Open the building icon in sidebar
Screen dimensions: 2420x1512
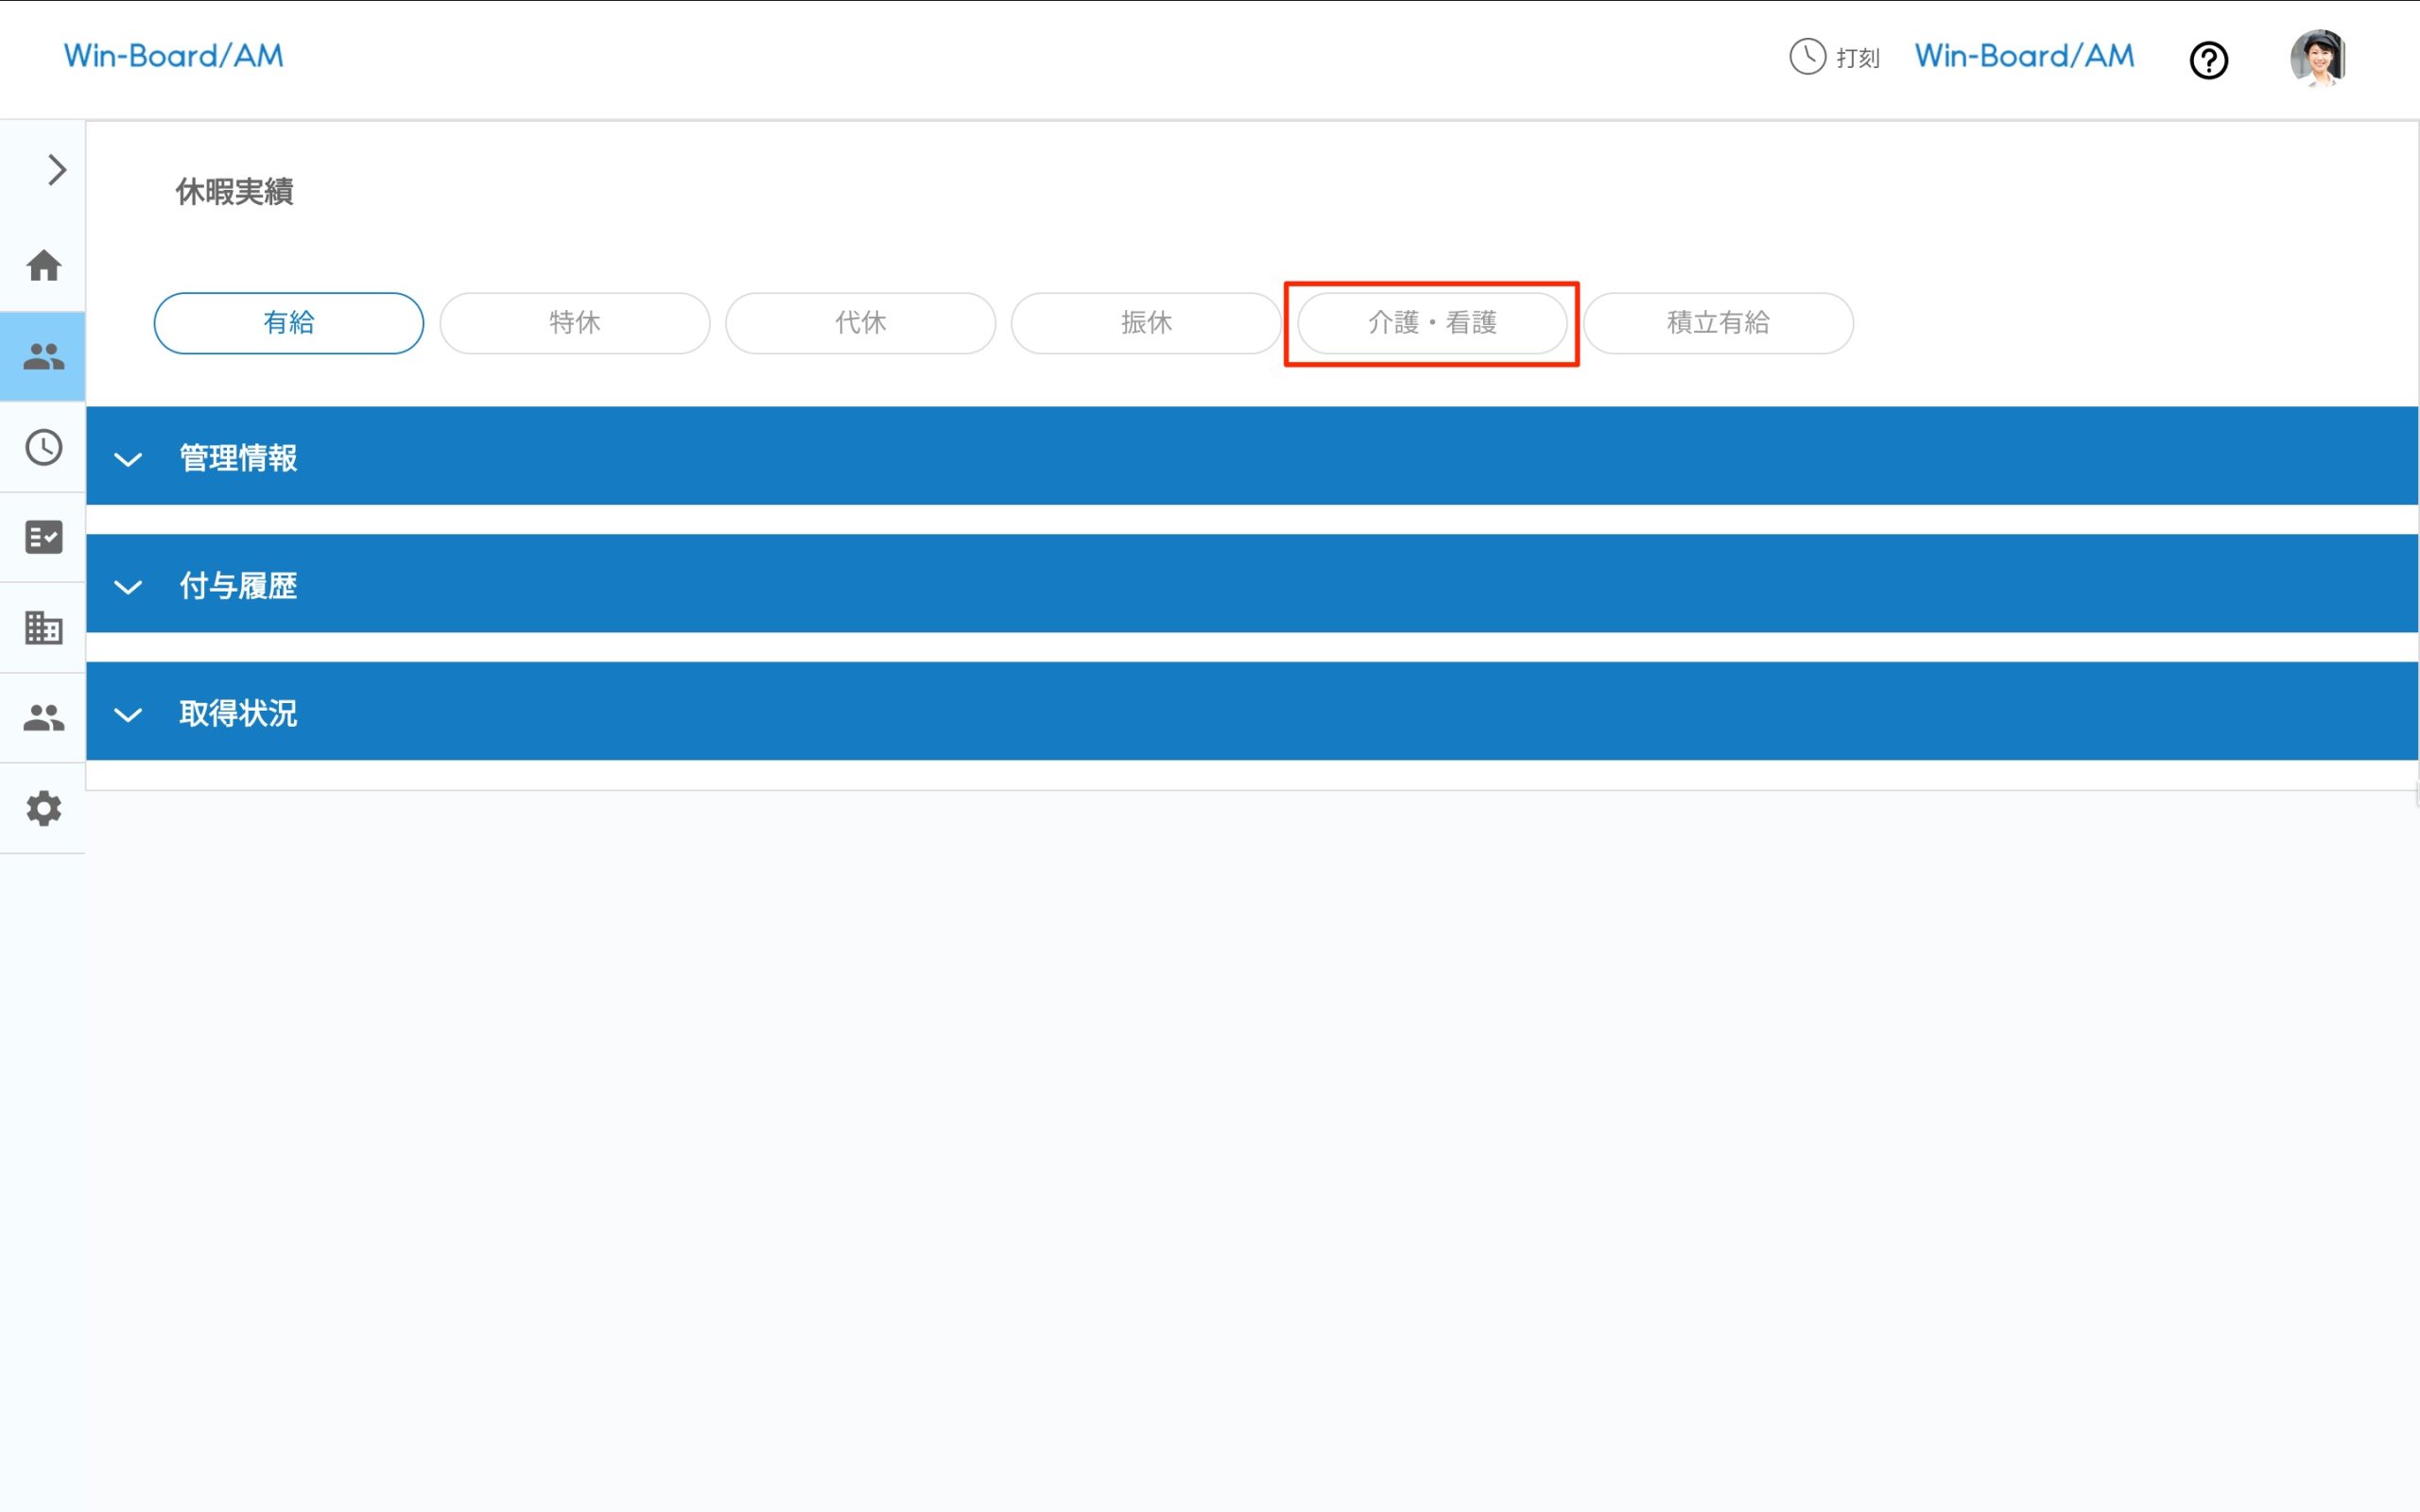click(x=43, y=627)
